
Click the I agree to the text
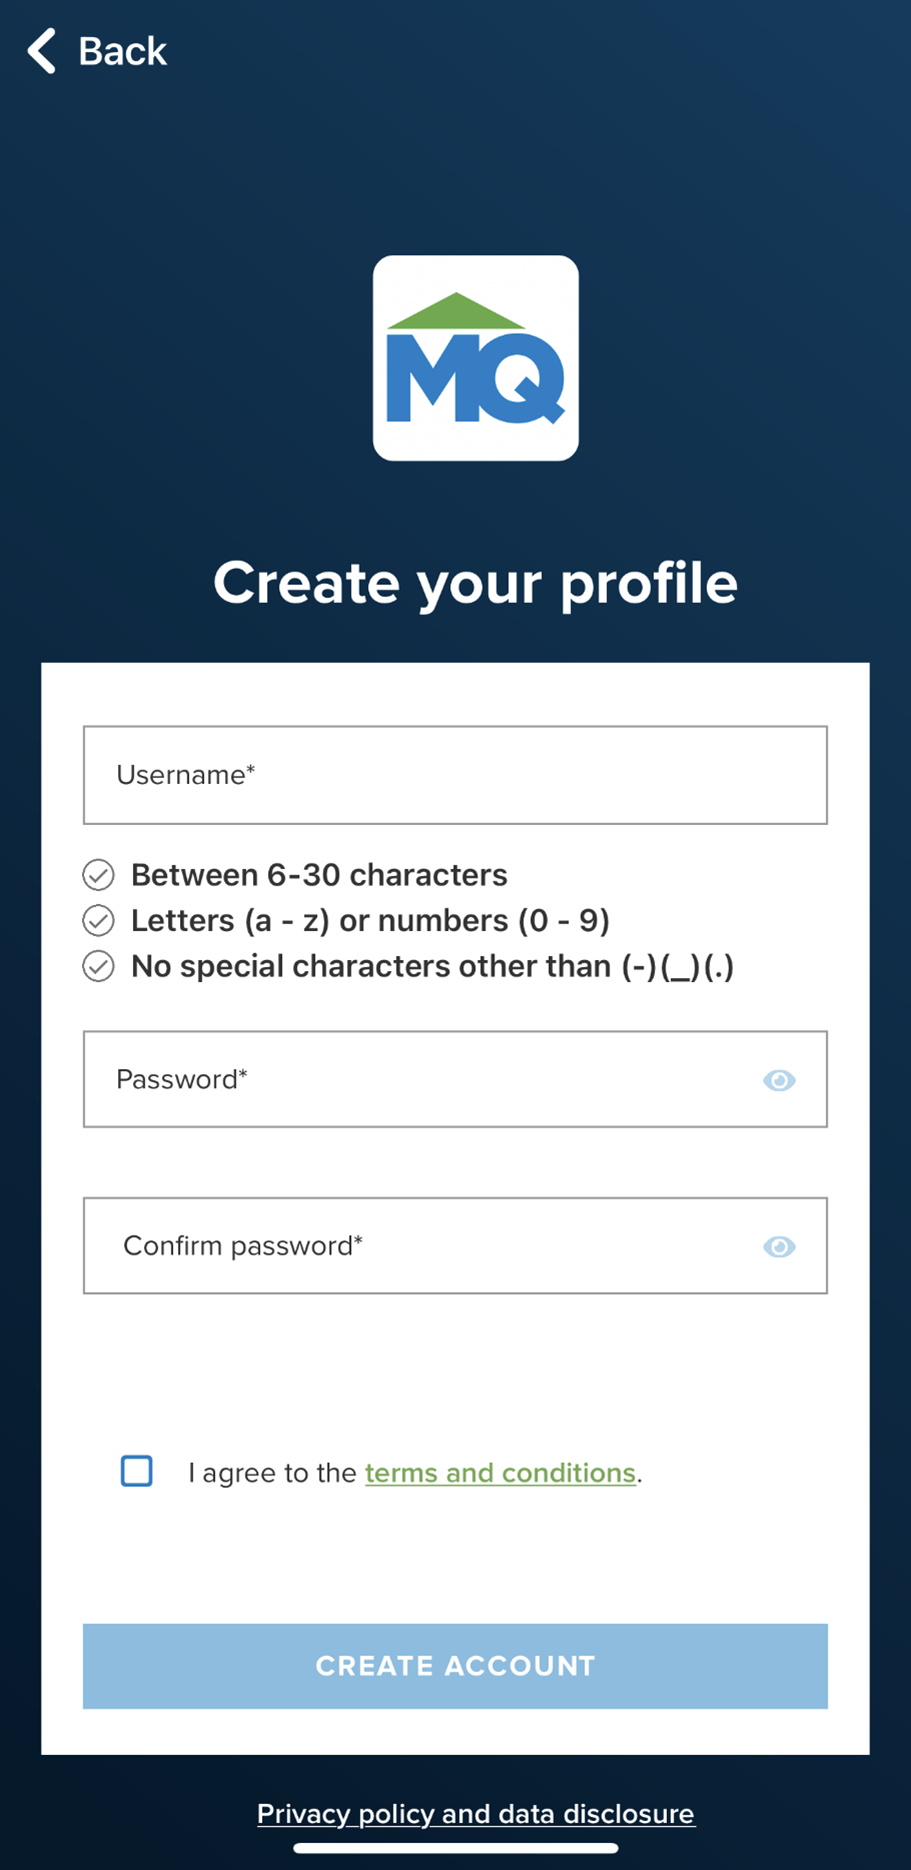pos(272,1473)
